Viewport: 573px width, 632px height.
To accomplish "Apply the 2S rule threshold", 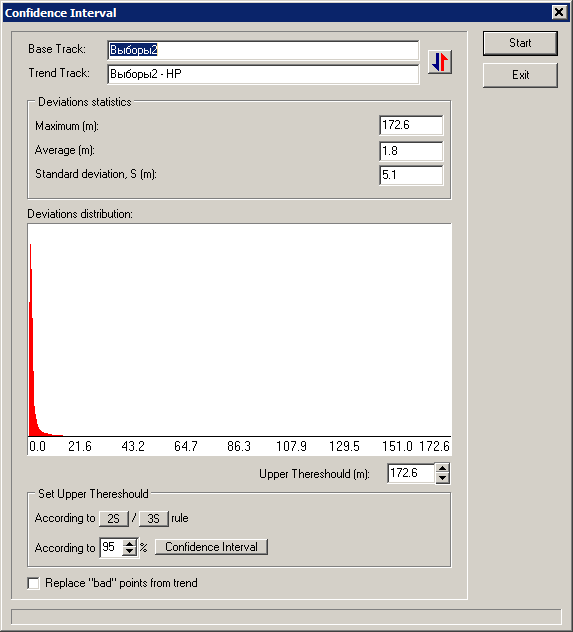I will click(x=114, y=518).
